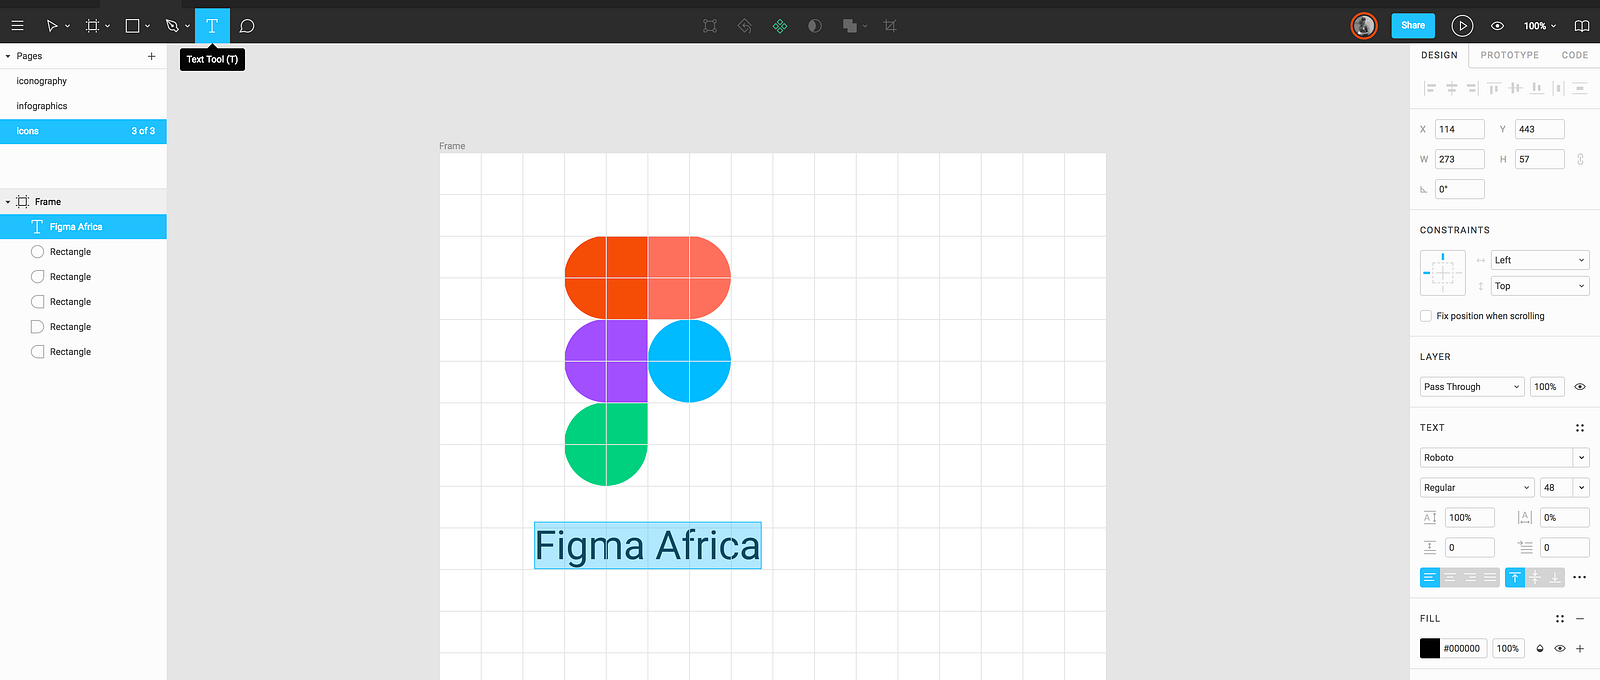
Task: Set text align right
Action: click(1470, 577)
